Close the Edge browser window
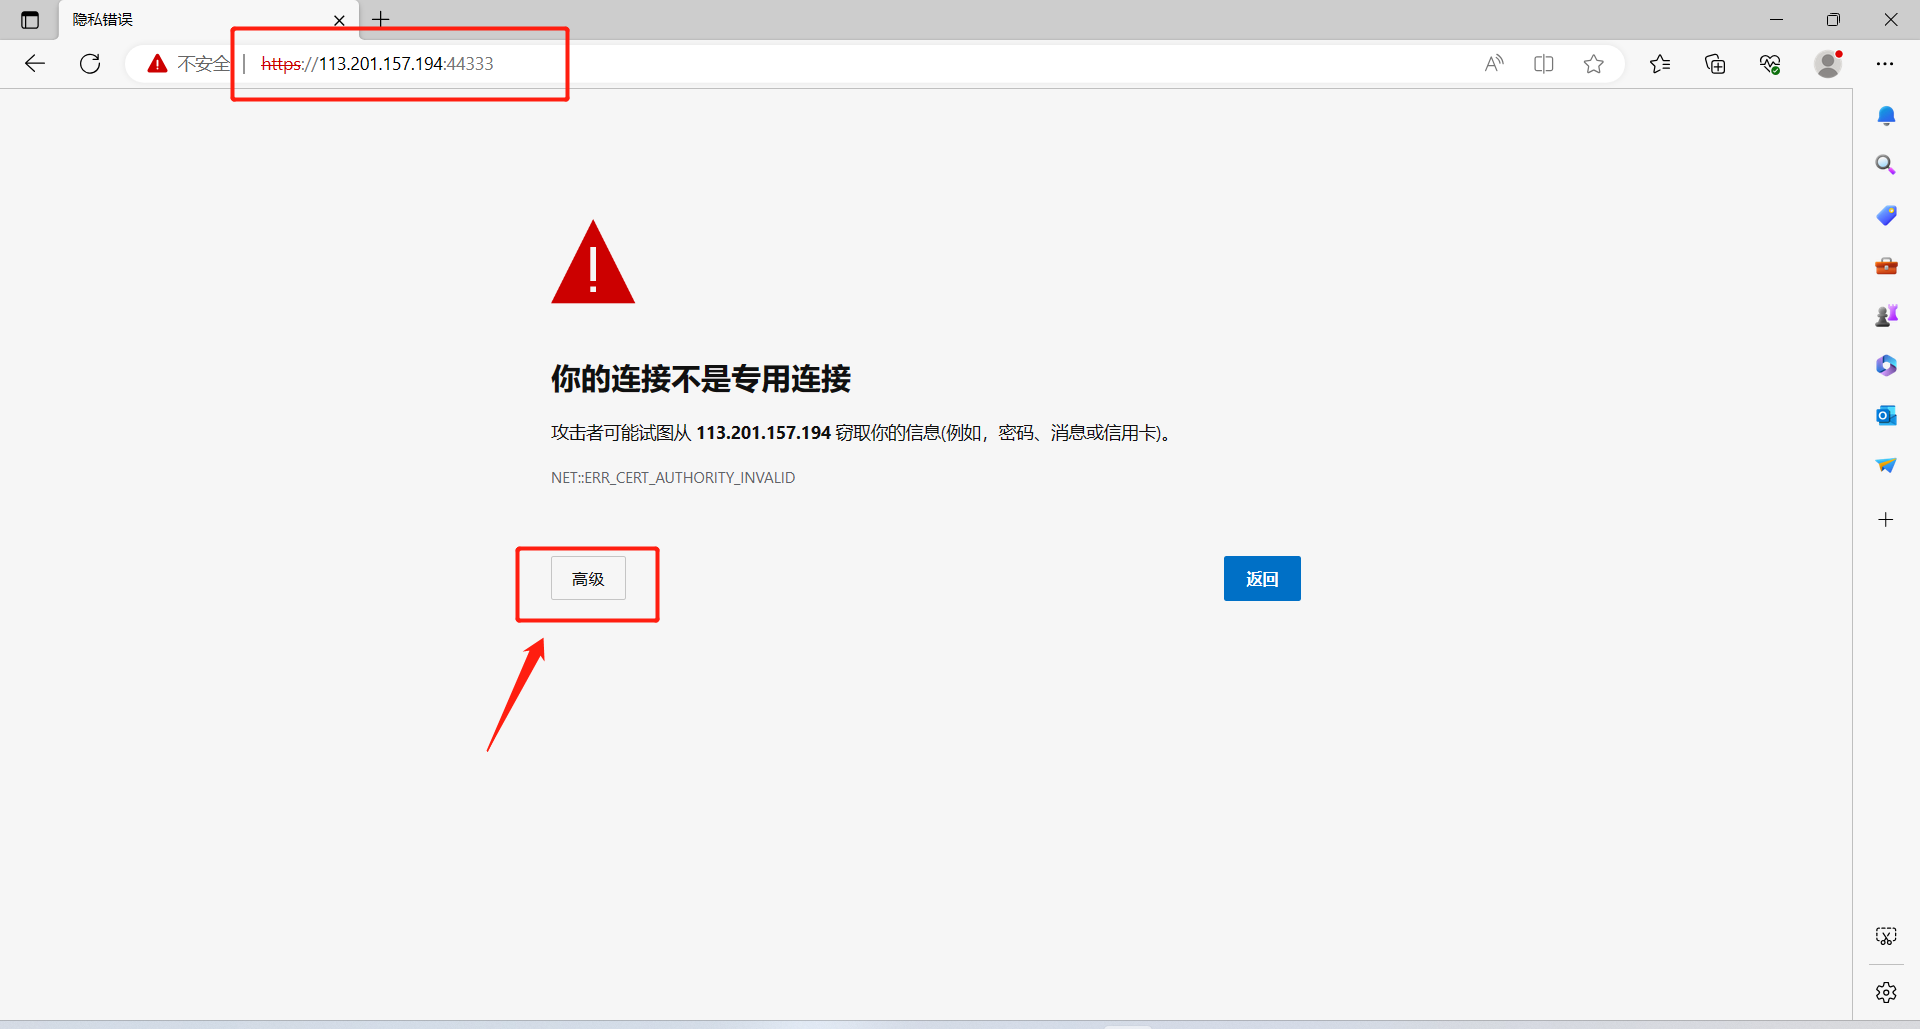This screenshot has width=1920, height=1029. tap(1891, 20)
